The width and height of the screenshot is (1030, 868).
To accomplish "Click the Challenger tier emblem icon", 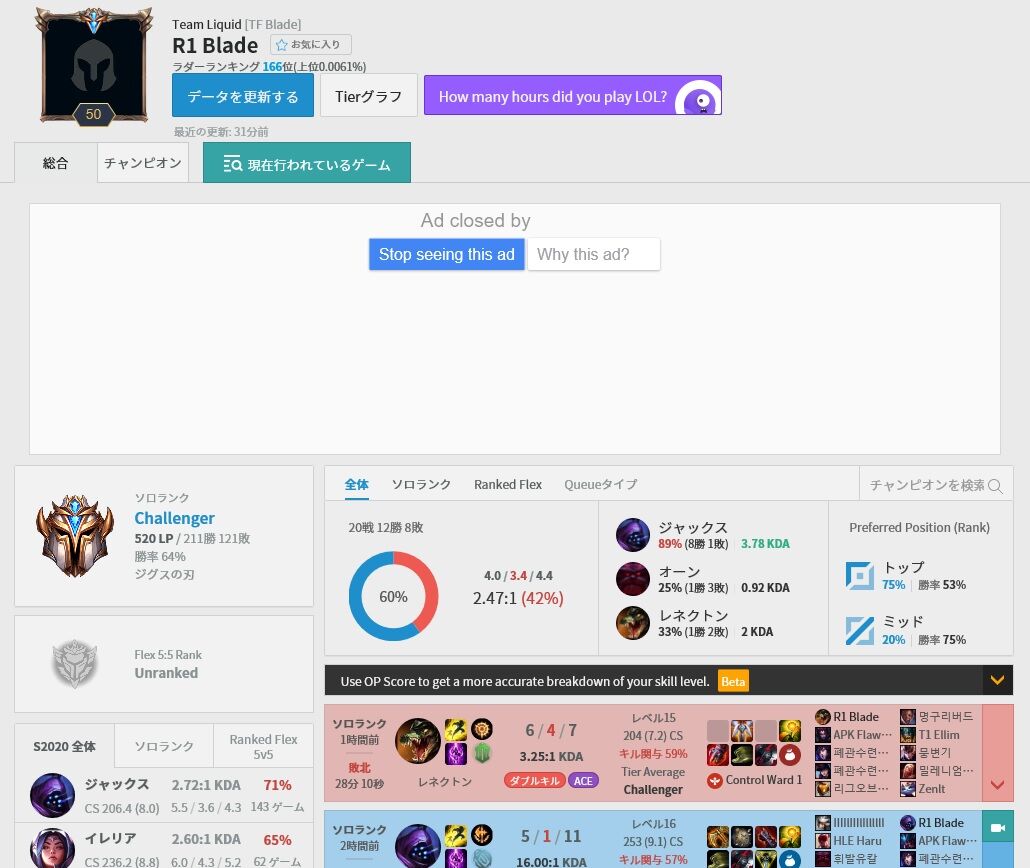I will (75, 536).
